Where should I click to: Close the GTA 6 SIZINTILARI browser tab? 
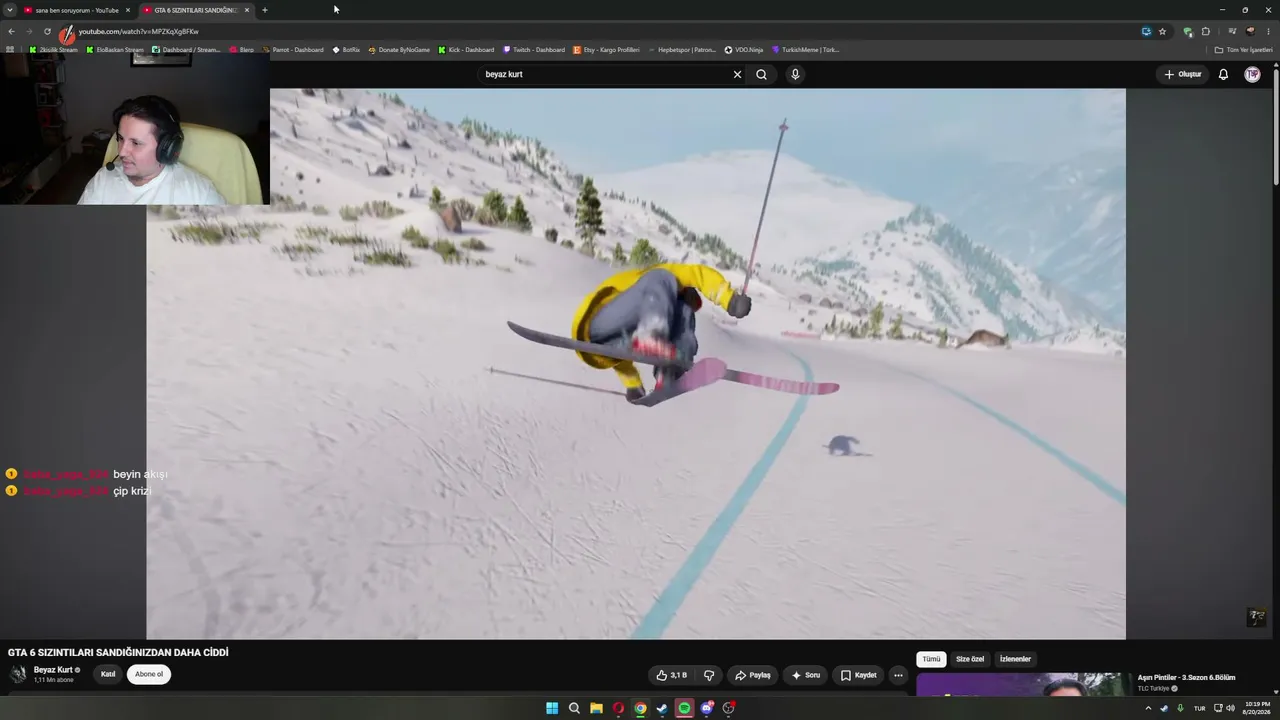247,10
